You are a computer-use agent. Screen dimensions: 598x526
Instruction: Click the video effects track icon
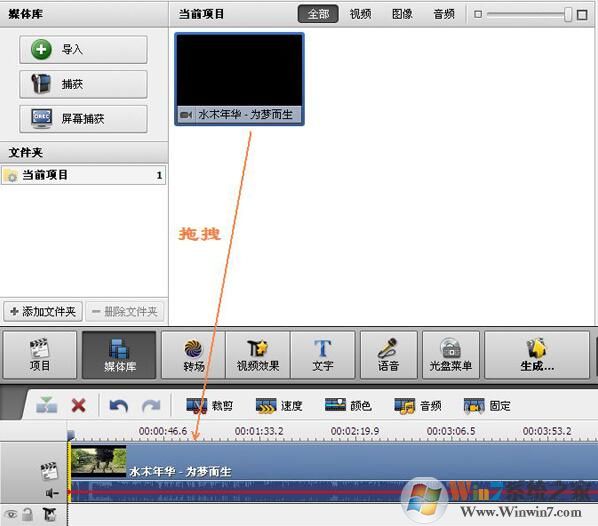point(49,515)
